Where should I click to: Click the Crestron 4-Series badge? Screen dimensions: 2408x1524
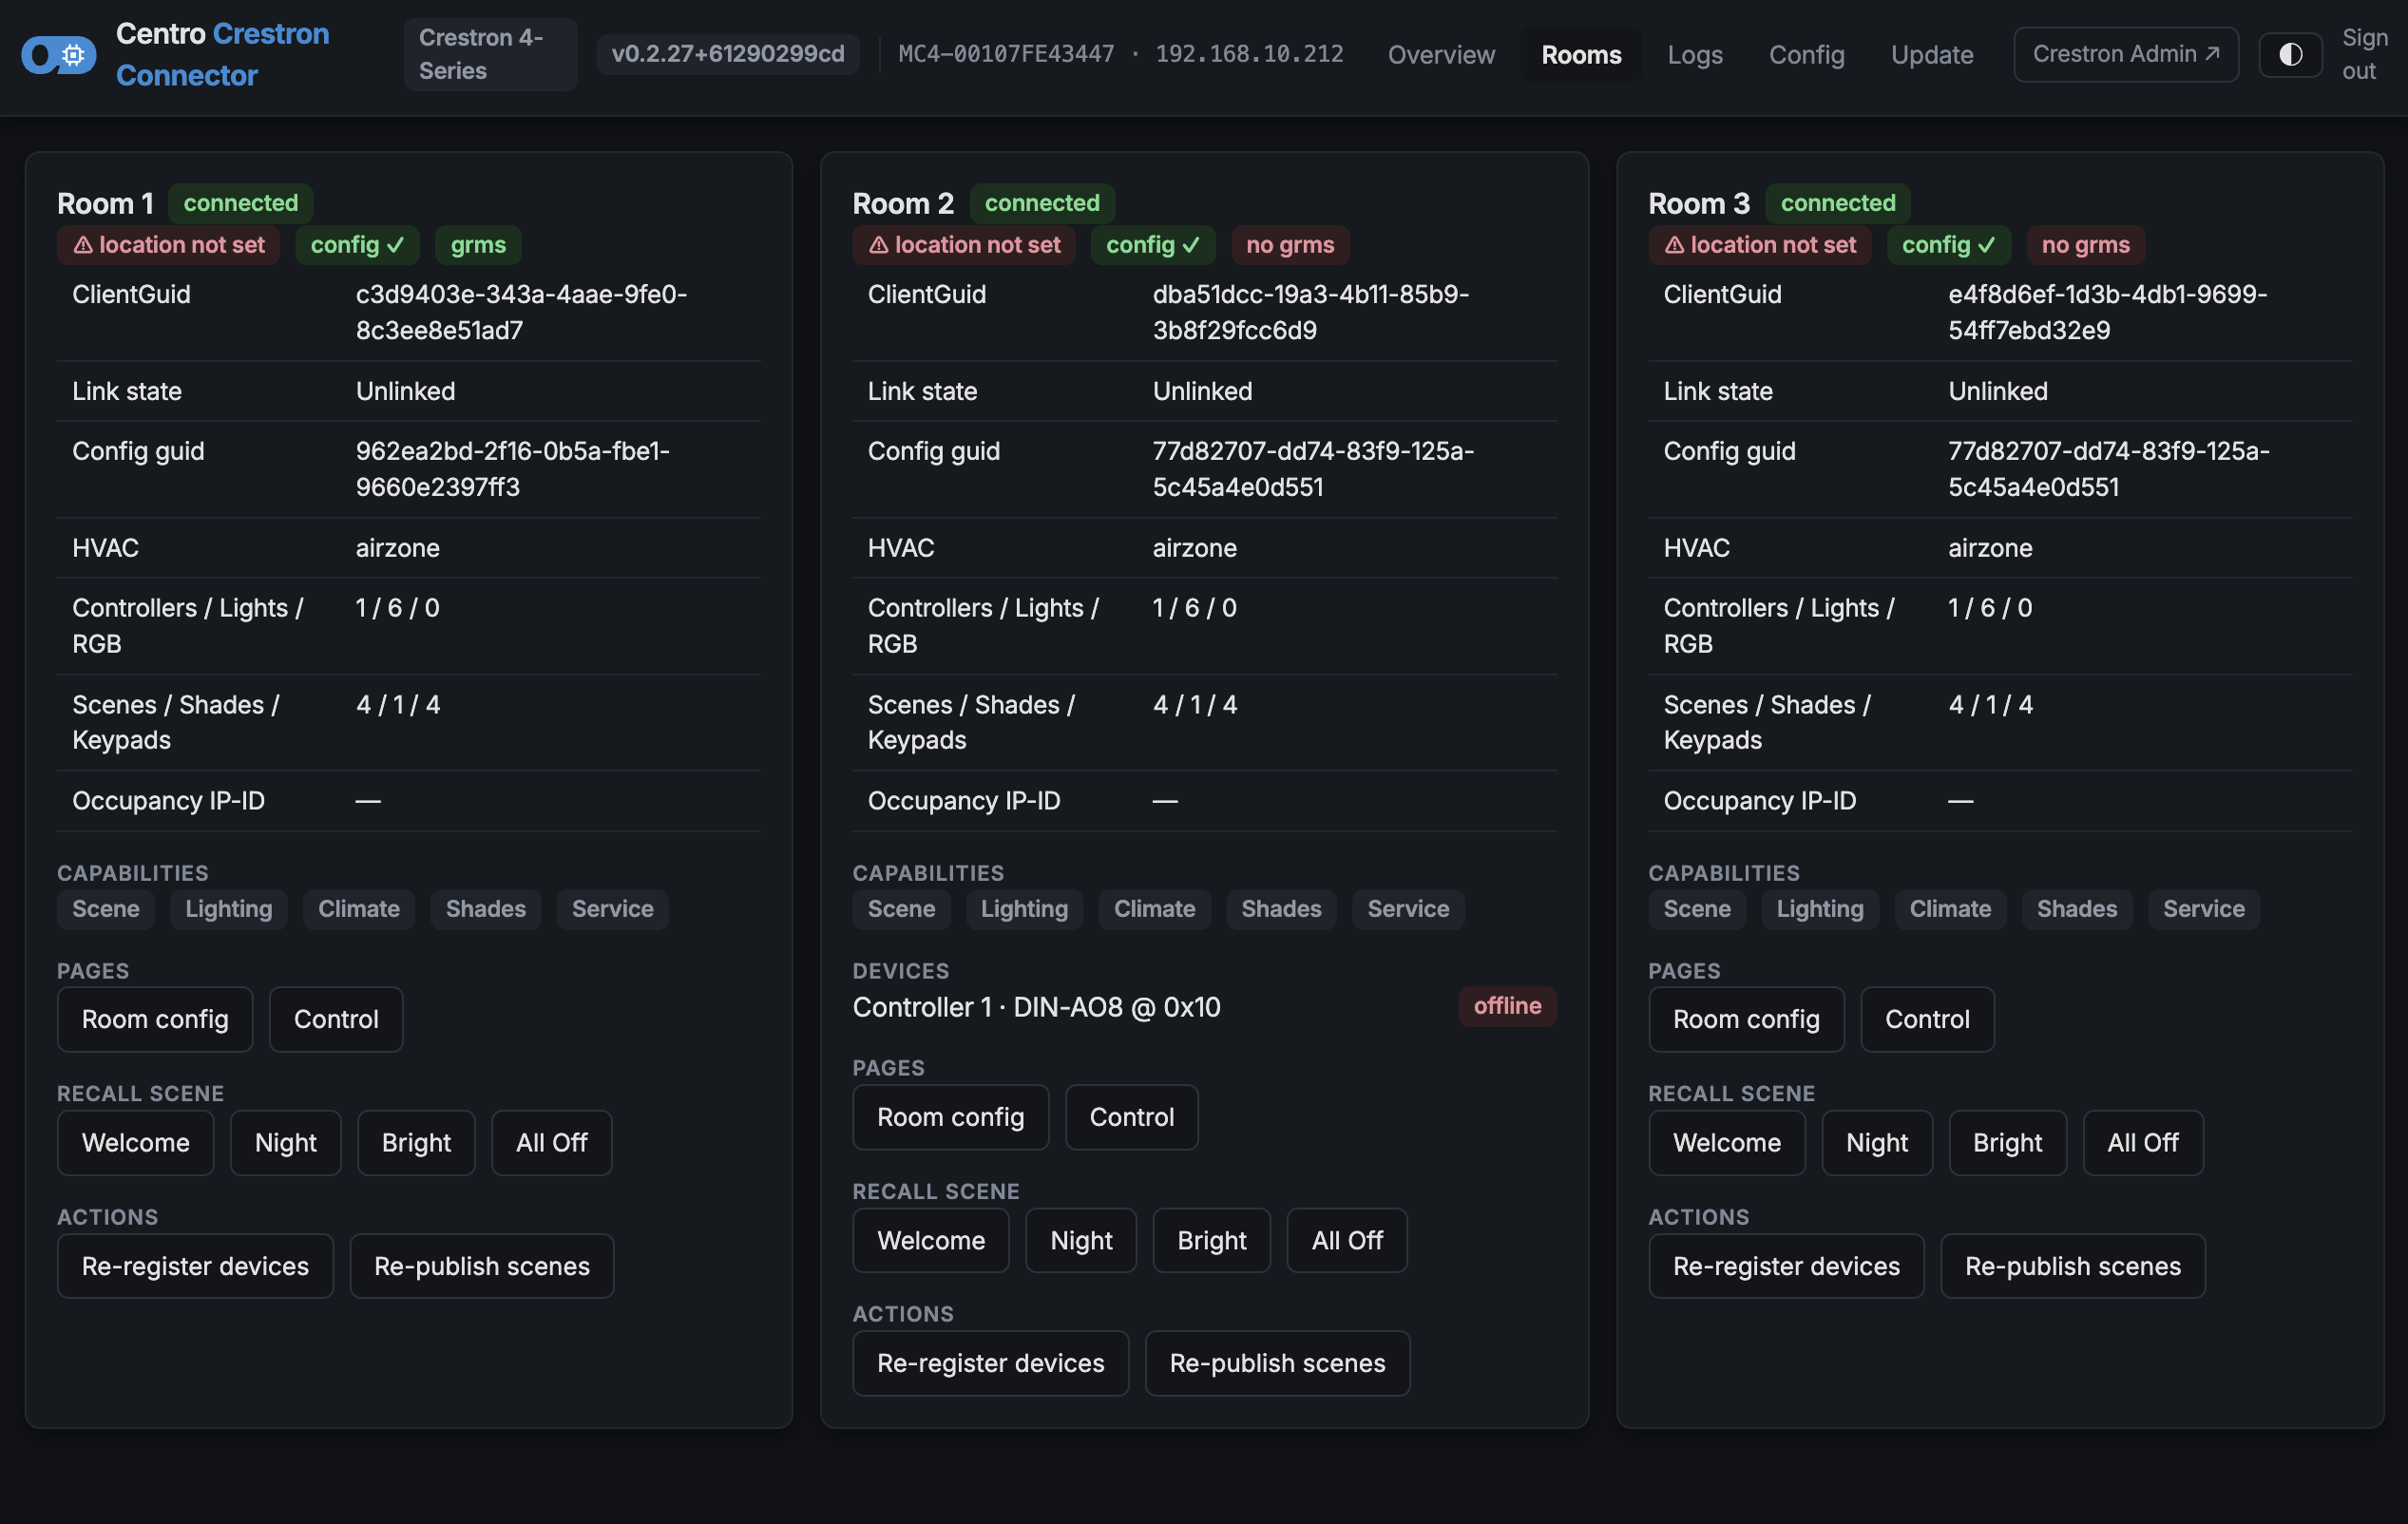[490, 54]
